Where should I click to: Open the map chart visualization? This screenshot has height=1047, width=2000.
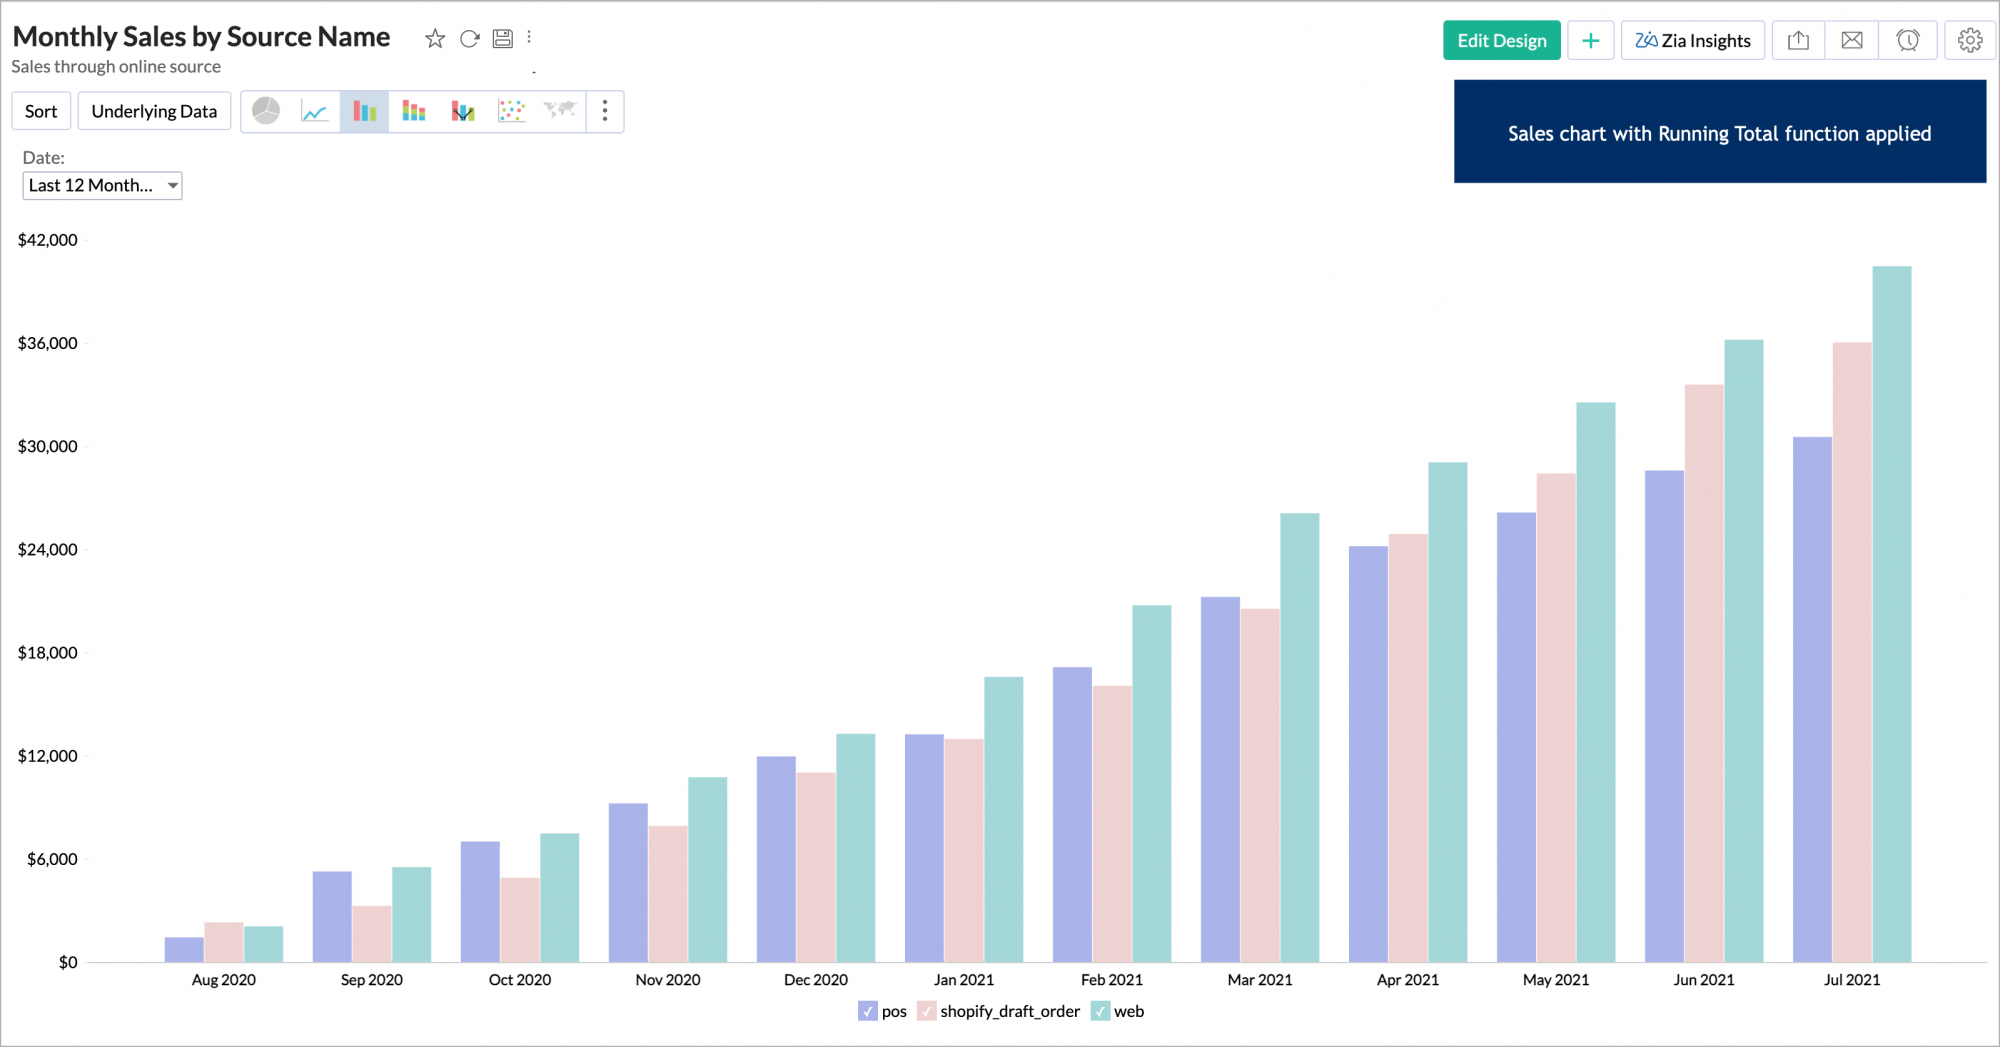[559, 111]
